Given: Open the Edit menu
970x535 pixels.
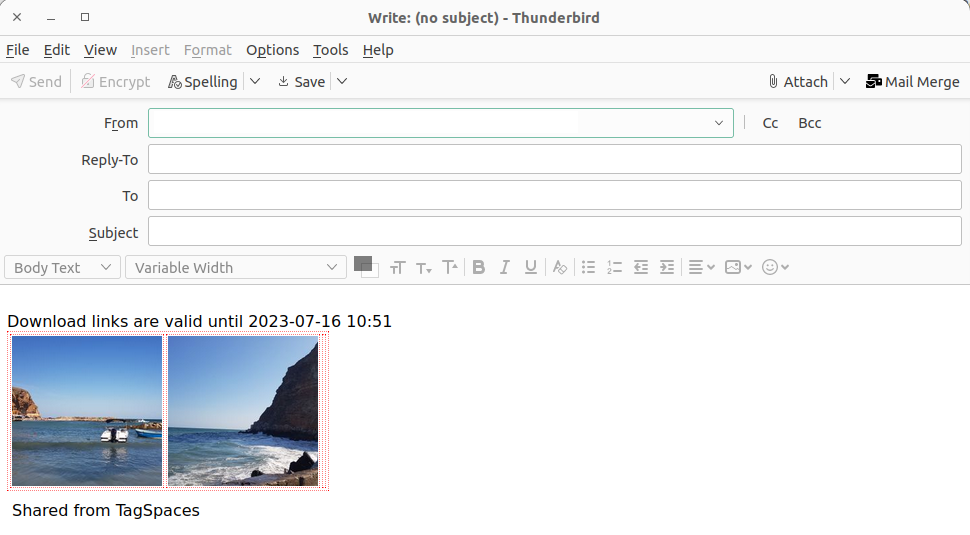Looking at the screenshot, I should tap(57, 50).
